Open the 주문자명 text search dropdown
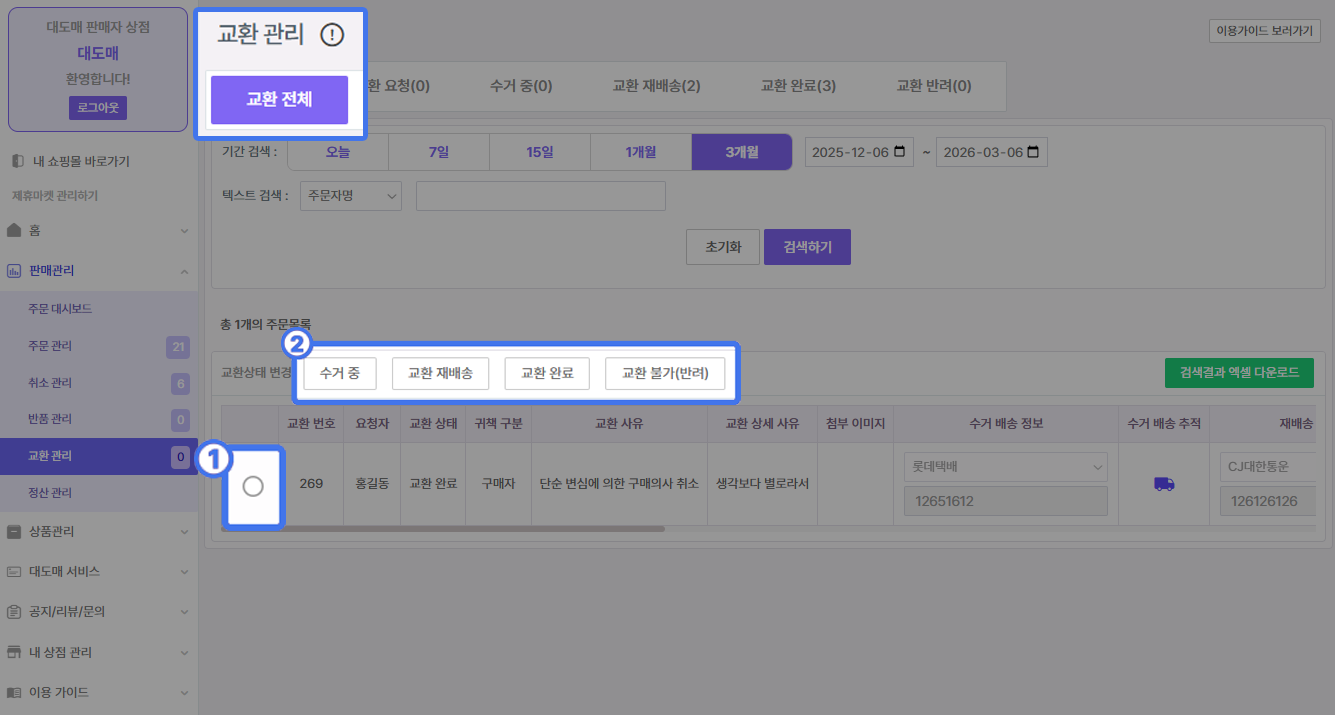 pyautogui.click(x=350, y=196)
